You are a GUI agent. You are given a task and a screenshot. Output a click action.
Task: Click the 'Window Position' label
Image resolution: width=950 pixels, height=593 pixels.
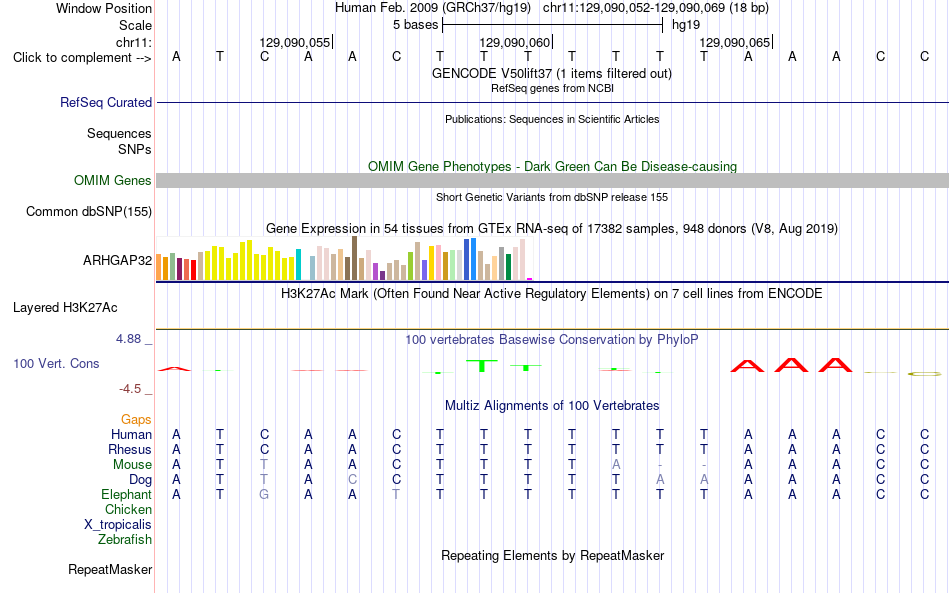[x=104, y=8]
